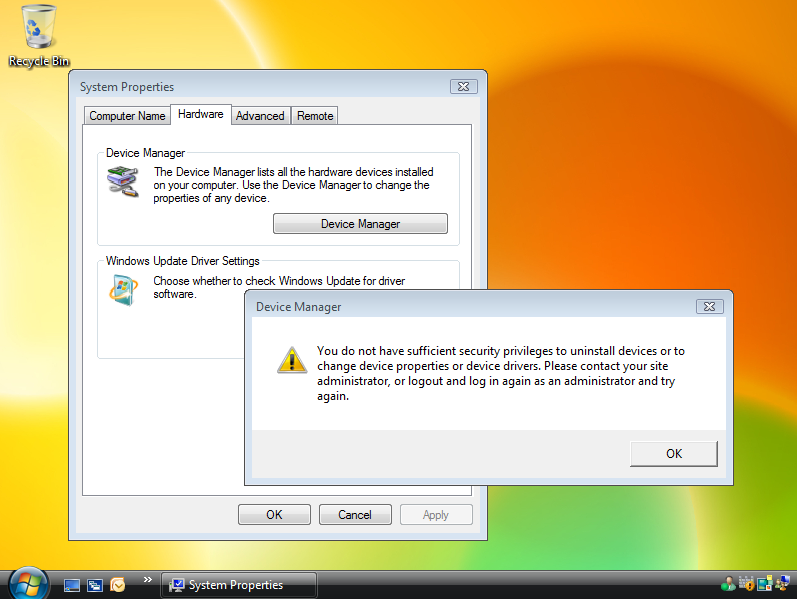Image resolution: width=797 pixels, height=599 pixels.
Task: Click the warning triangle icon in dialog
Action: (x=292, y=360)
